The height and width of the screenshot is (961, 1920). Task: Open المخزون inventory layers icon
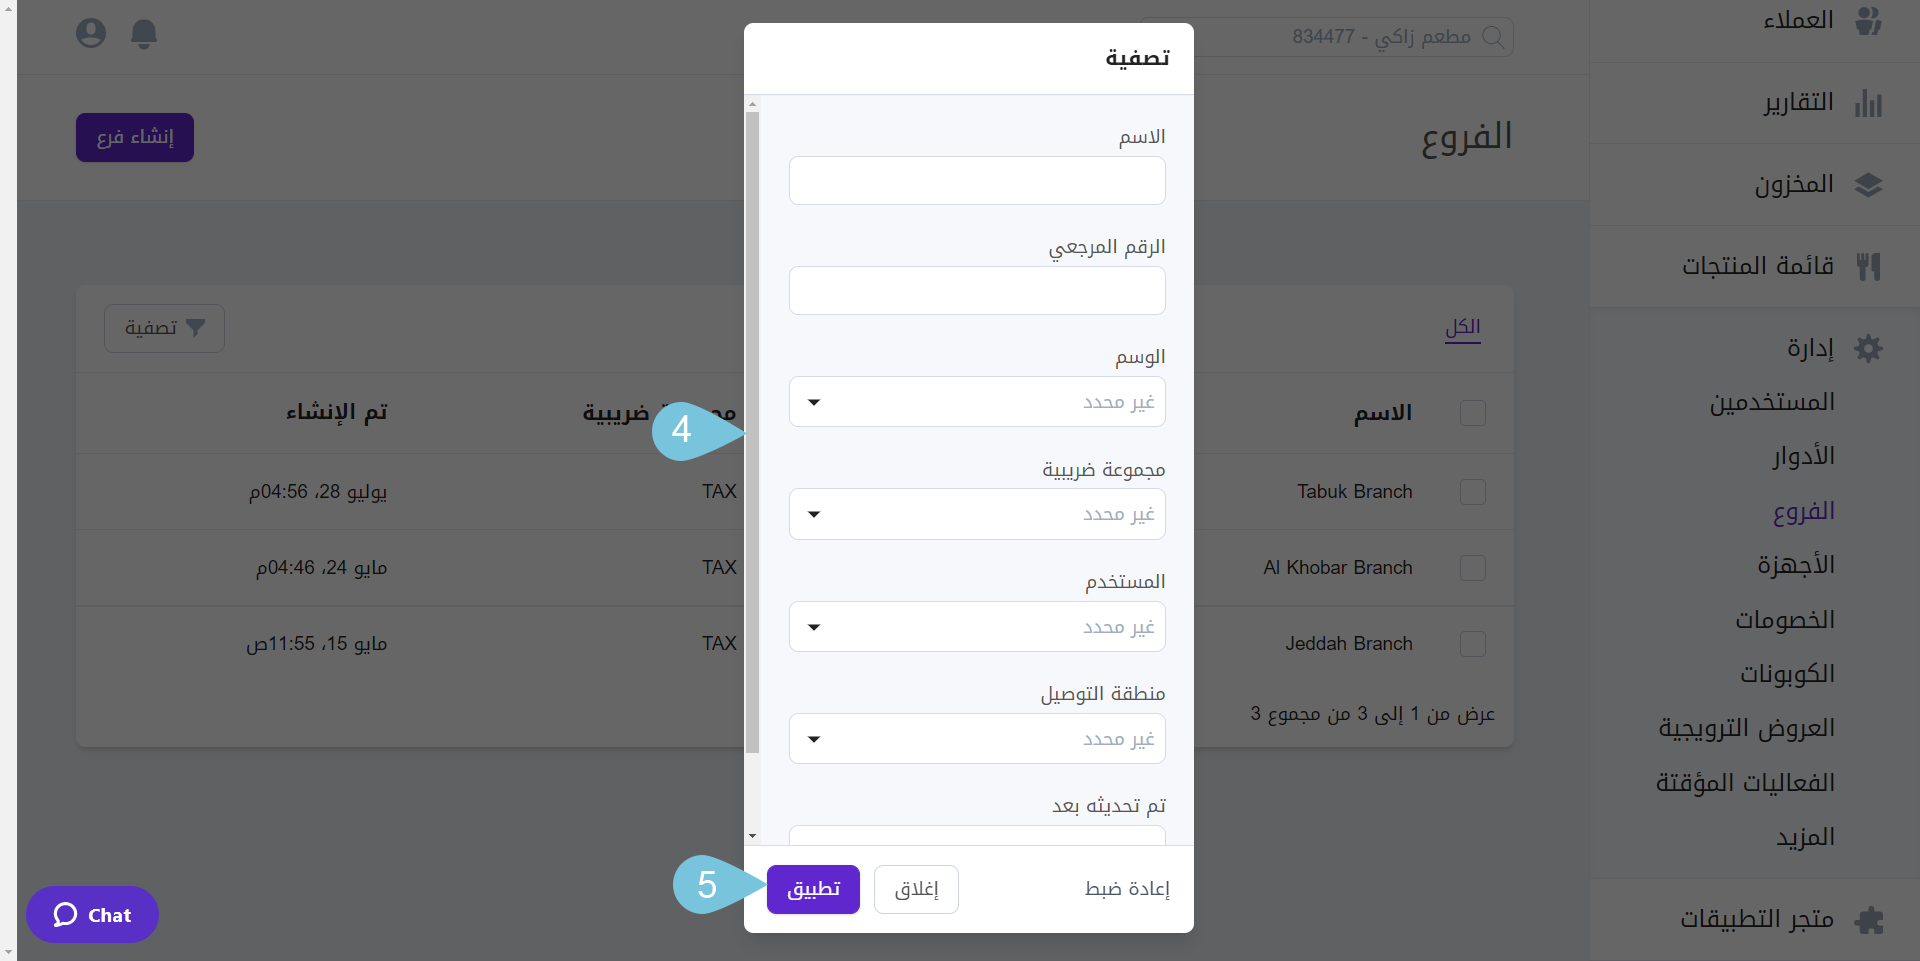(1868, 185)
